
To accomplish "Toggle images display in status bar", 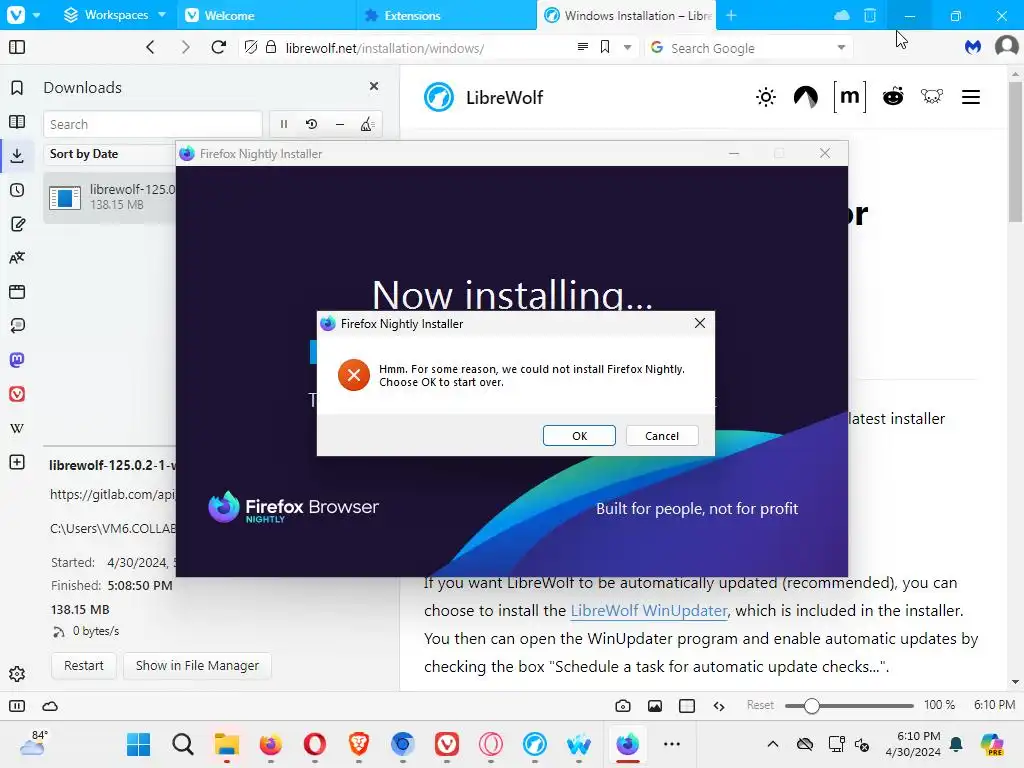I will click(x=654, y=706).
